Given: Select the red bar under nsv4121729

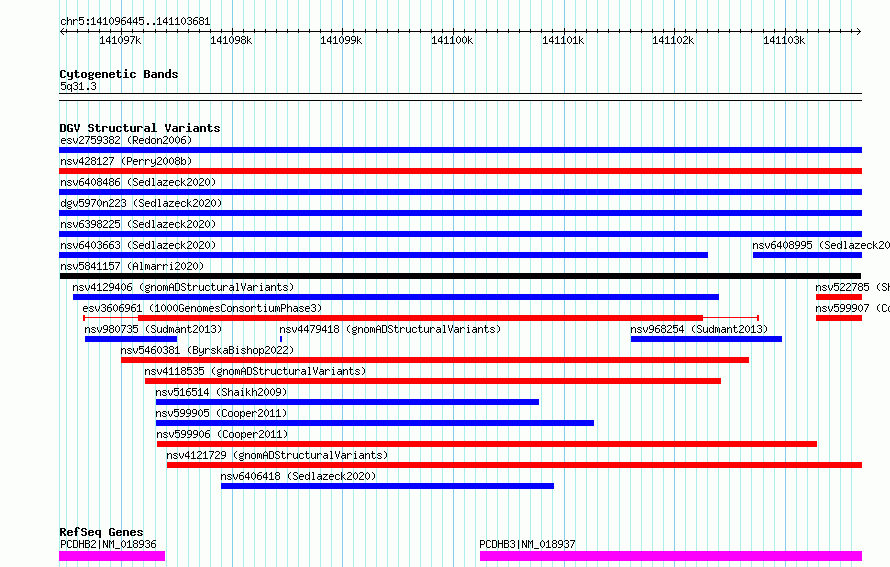Looking at the screenshot, I should [514, 465].
